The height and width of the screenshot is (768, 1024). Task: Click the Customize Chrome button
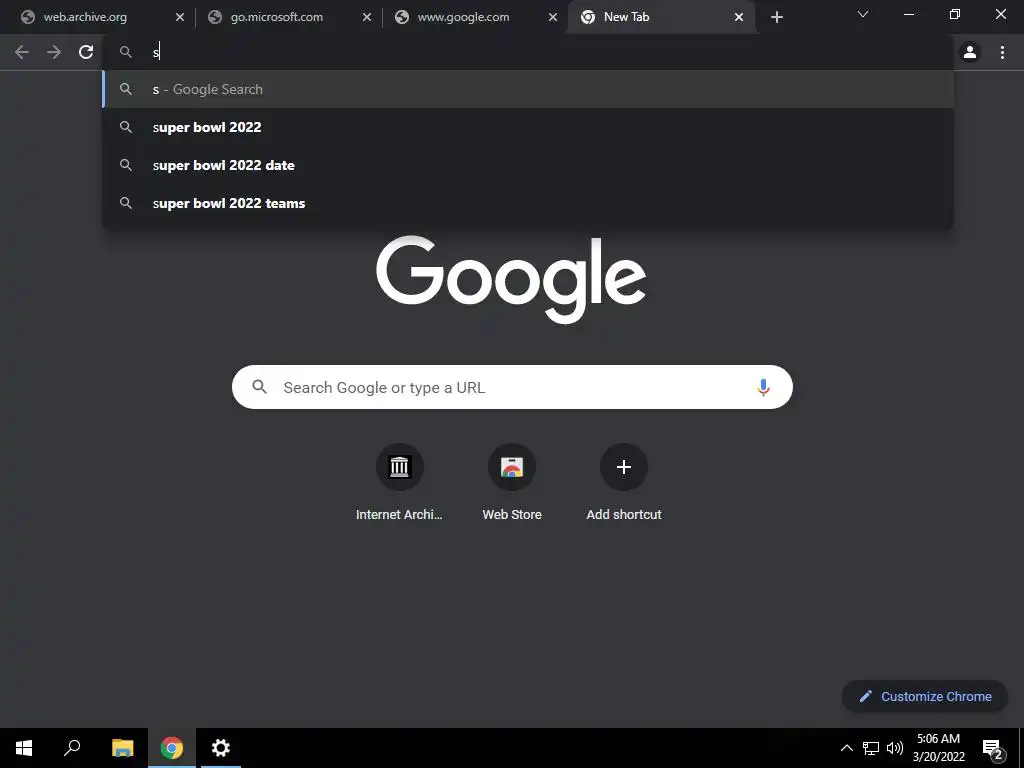pos(925,697)
